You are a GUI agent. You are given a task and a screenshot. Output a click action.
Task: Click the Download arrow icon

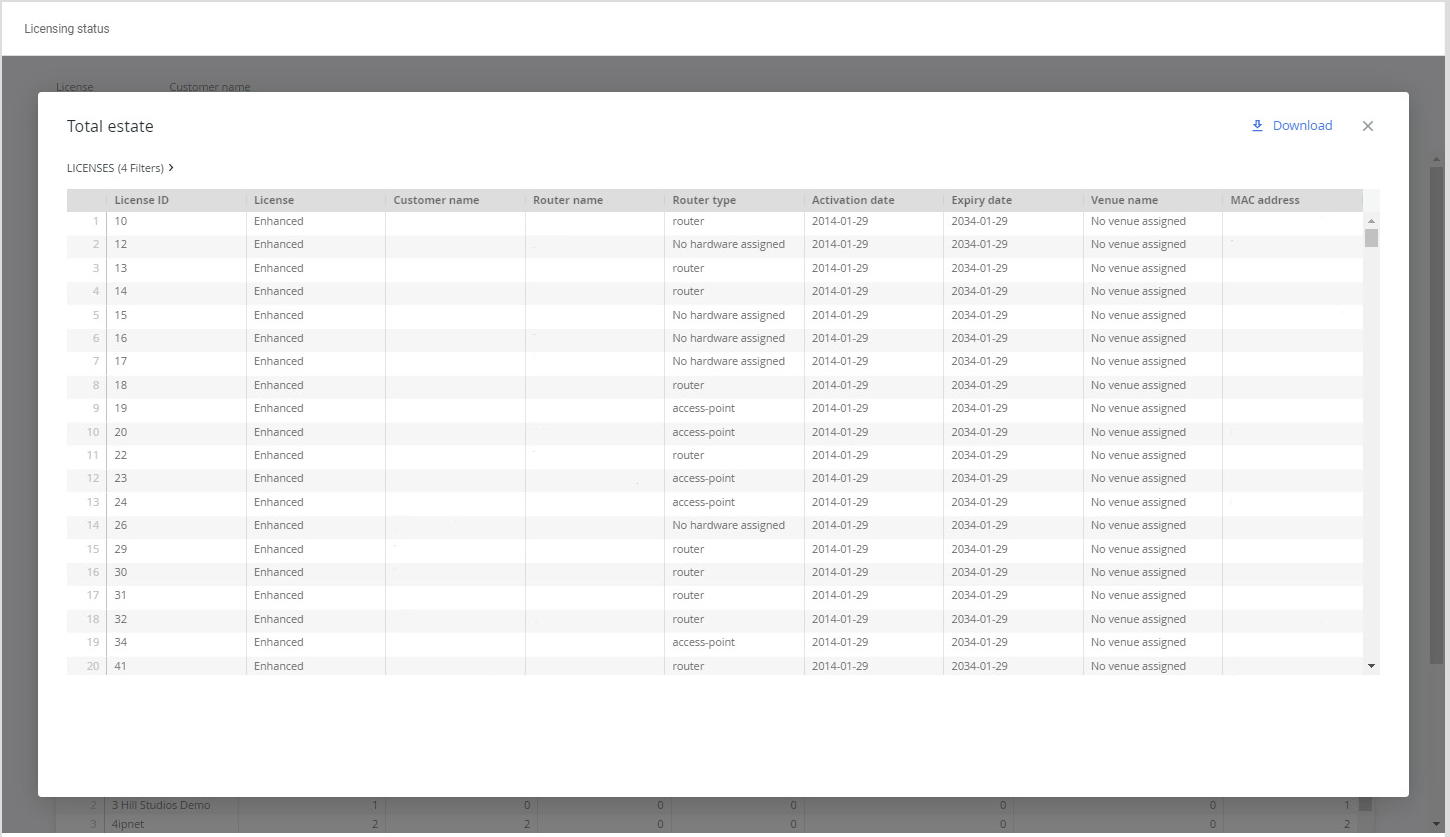coord(1257,126)
